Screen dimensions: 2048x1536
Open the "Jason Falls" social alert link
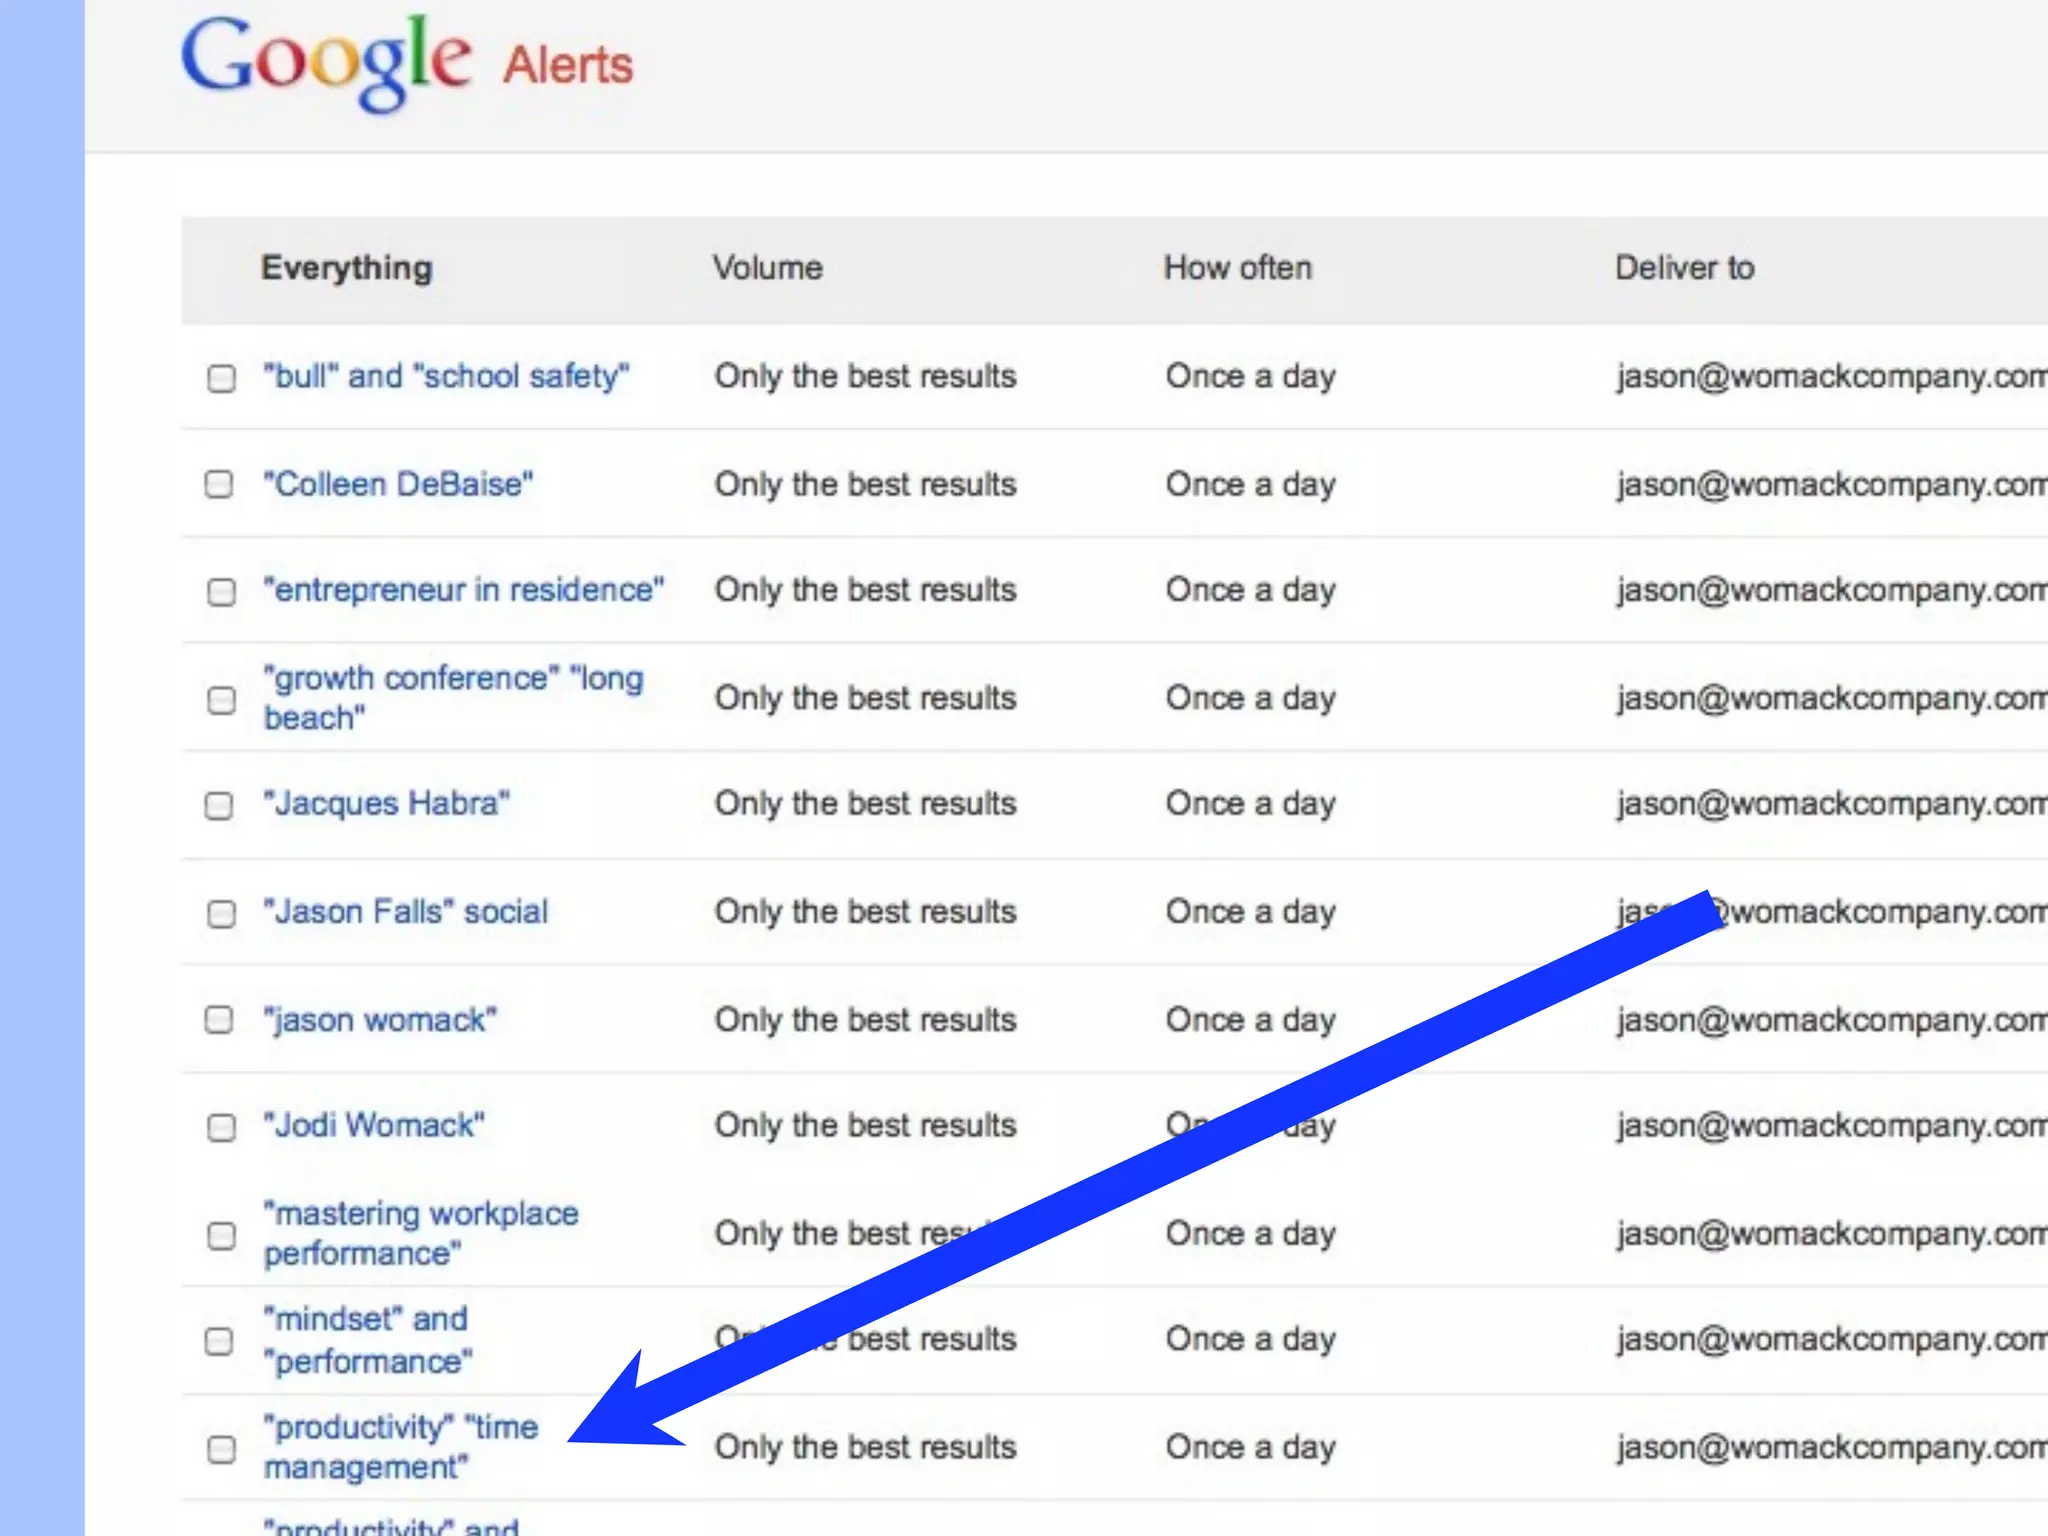405,911
